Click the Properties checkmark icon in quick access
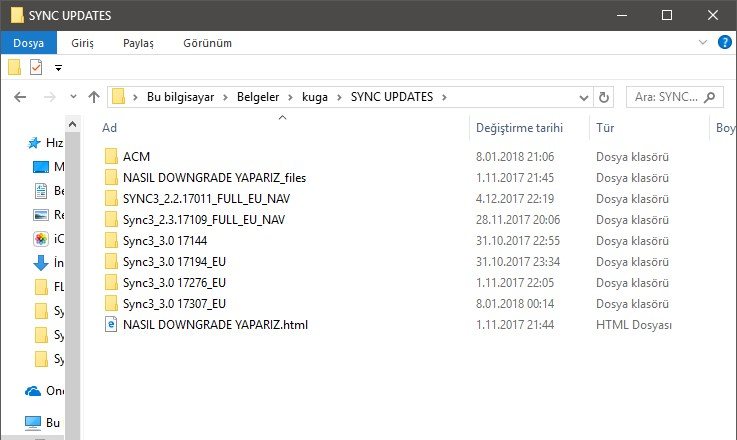 click(x=36, y=67)
